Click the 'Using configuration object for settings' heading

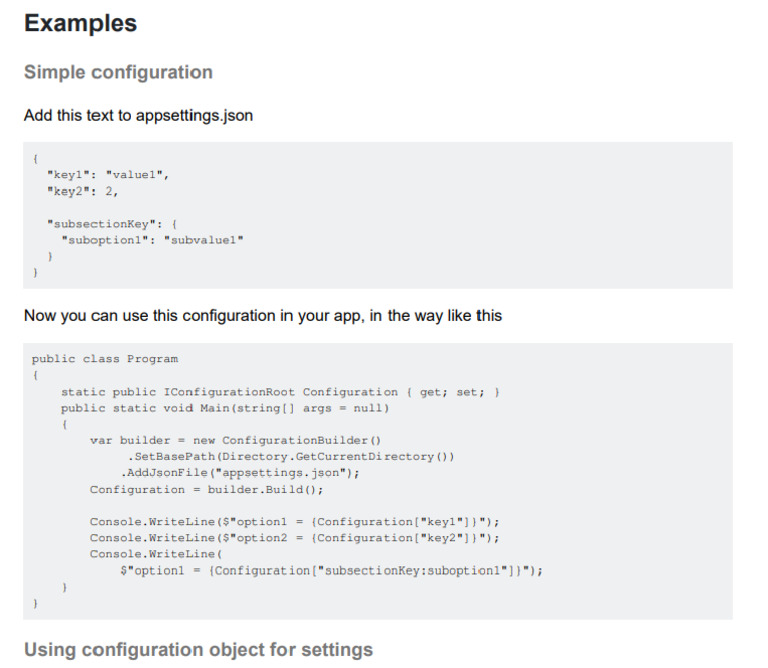point(198,650)
